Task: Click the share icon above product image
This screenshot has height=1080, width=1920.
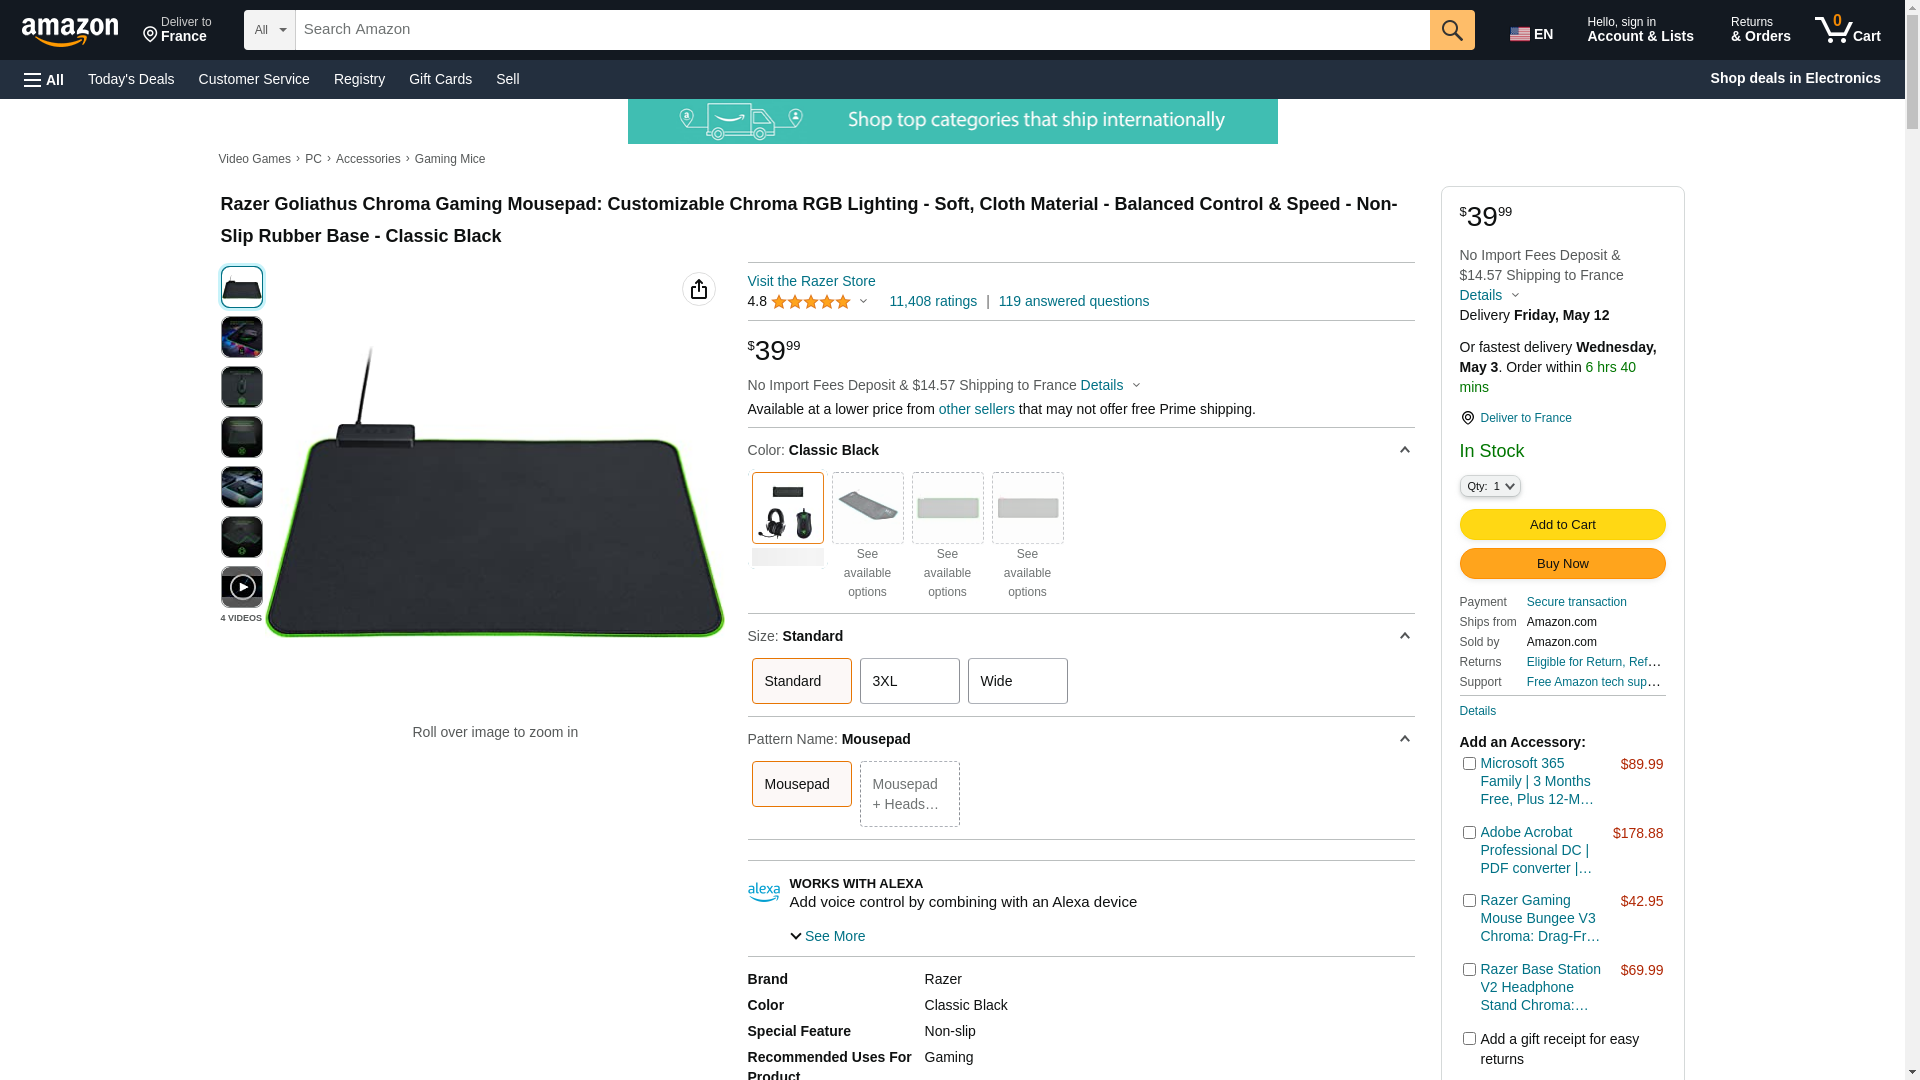Action: [699, 289]
